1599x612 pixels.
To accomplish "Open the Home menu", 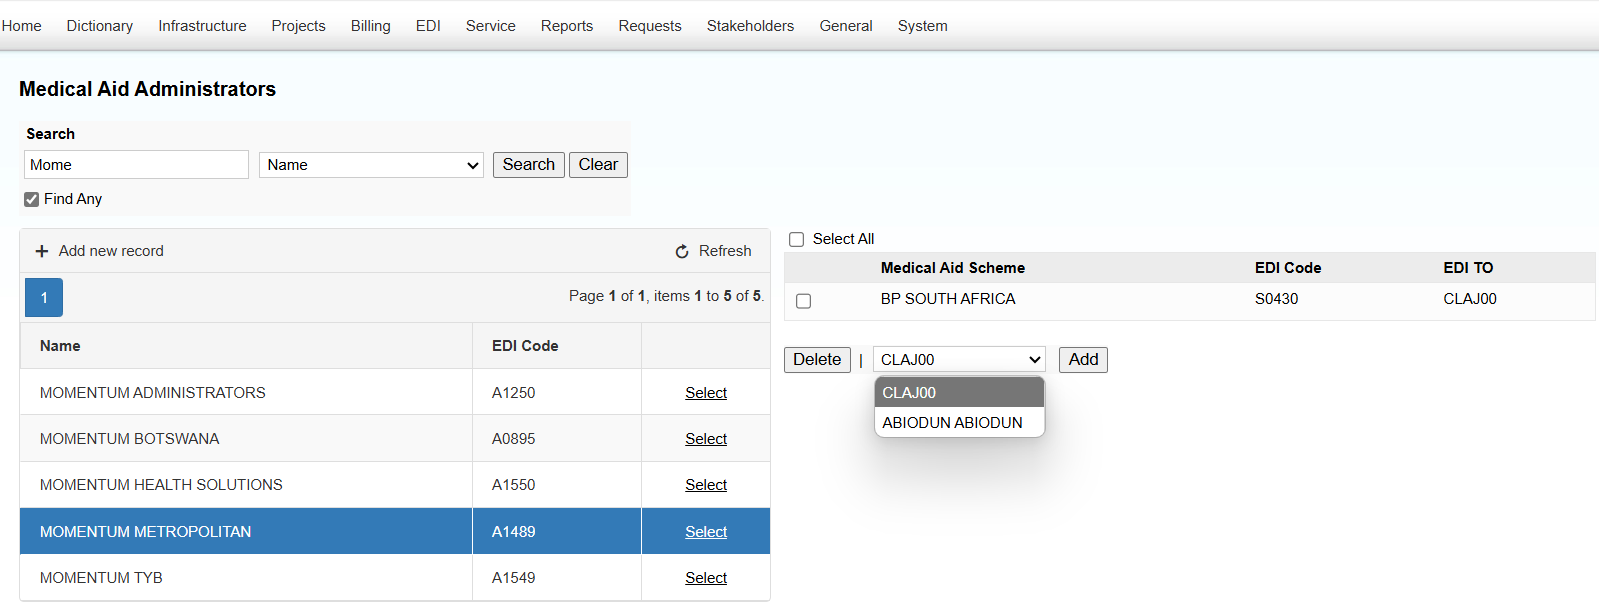I will tap(21, 26).
